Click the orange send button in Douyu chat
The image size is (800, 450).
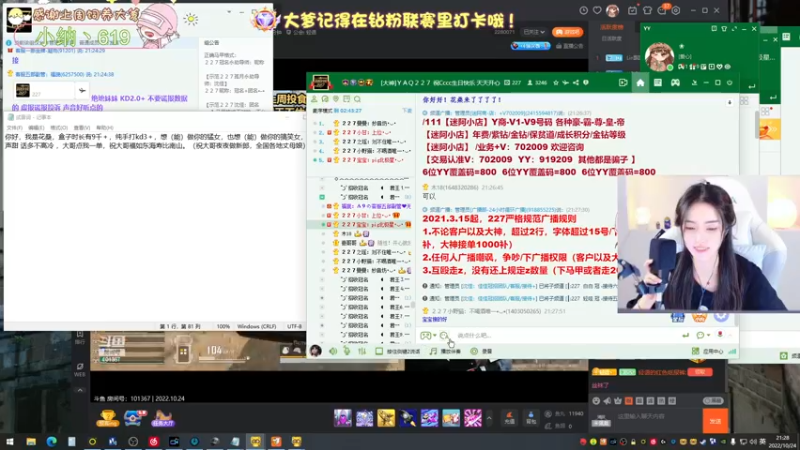[x=715, y=421]
